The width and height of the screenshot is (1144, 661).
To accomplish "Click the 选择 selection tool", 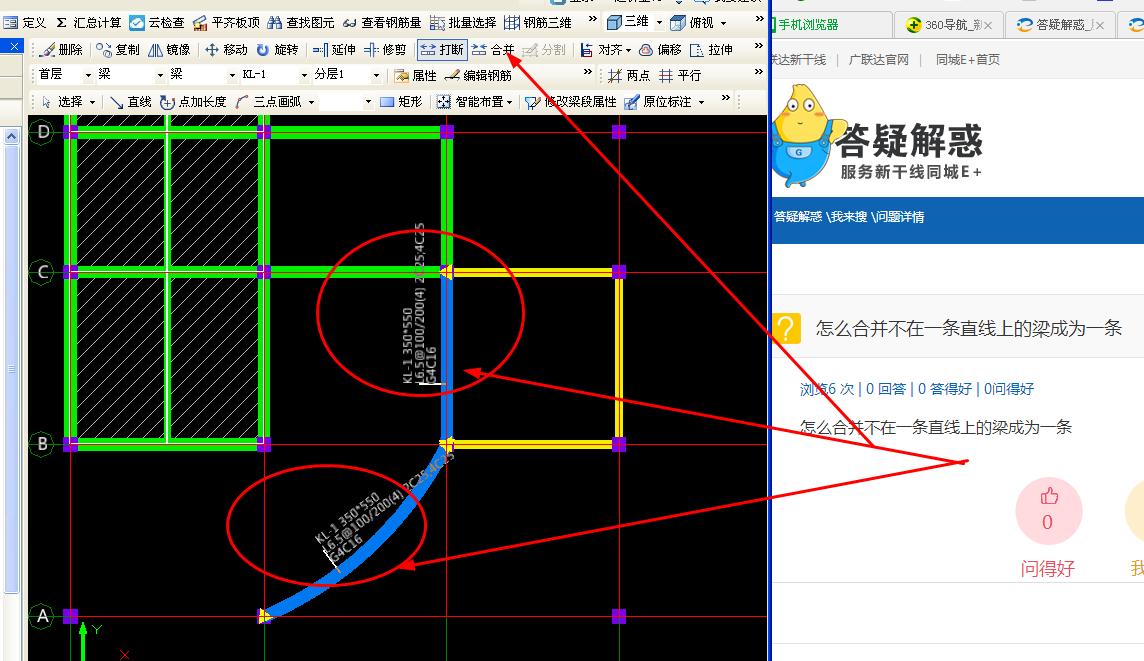I will coord(63,101).
